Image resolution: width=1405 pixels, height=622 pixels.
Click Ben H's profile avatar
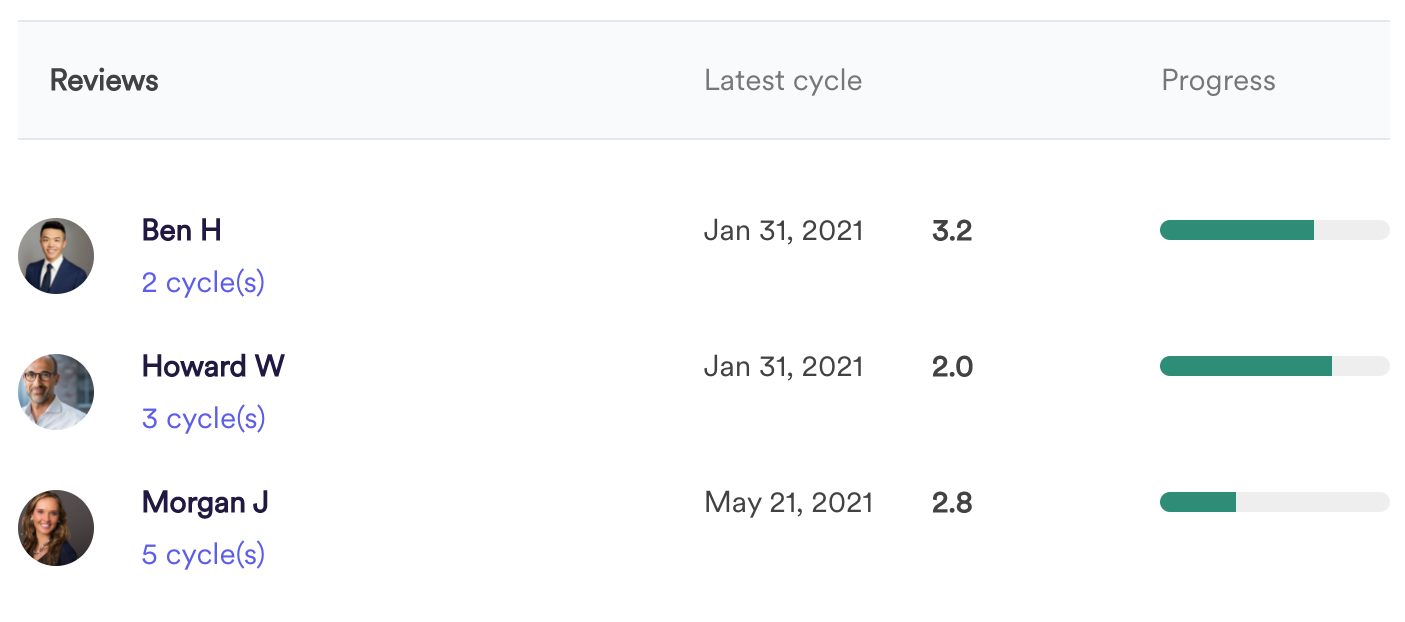point(56,256)
